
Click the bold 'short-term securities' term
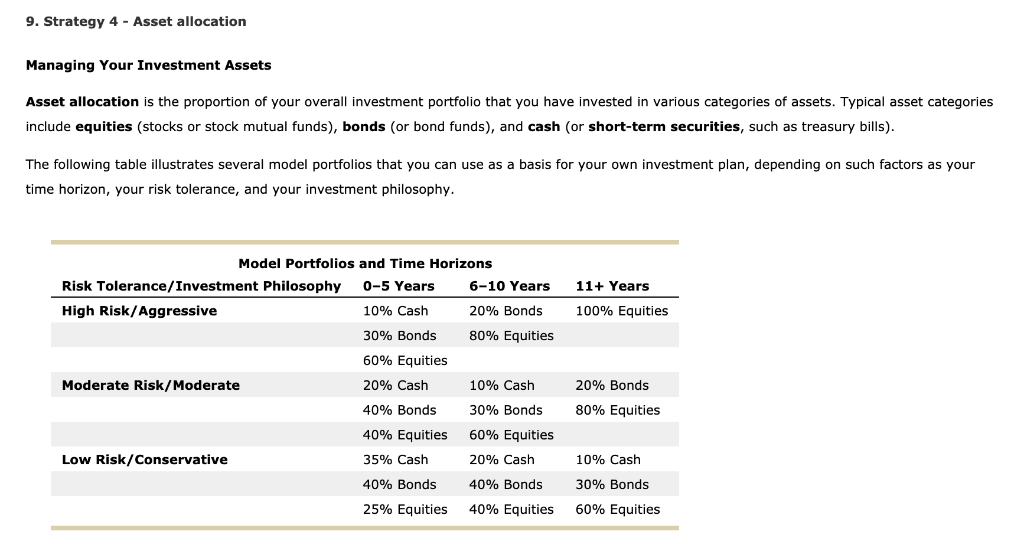(x=664, y=127)
